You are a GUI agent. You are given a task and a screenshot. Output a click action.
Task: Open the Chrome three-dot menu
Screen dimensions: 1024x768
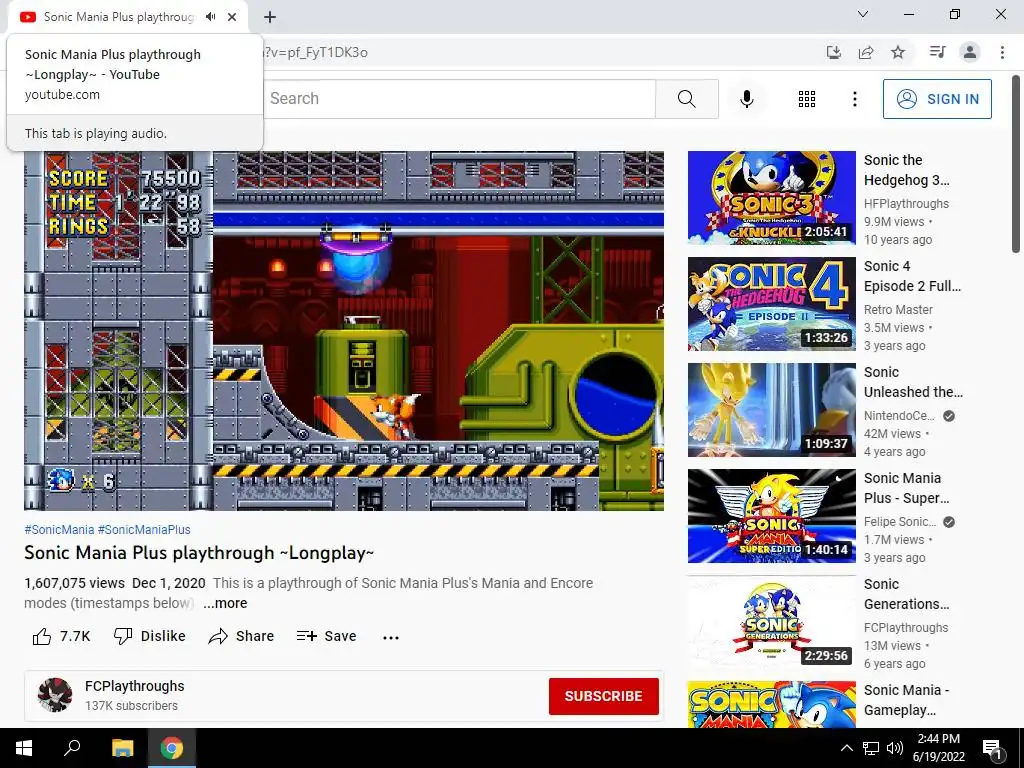(x=1002, y=52)
